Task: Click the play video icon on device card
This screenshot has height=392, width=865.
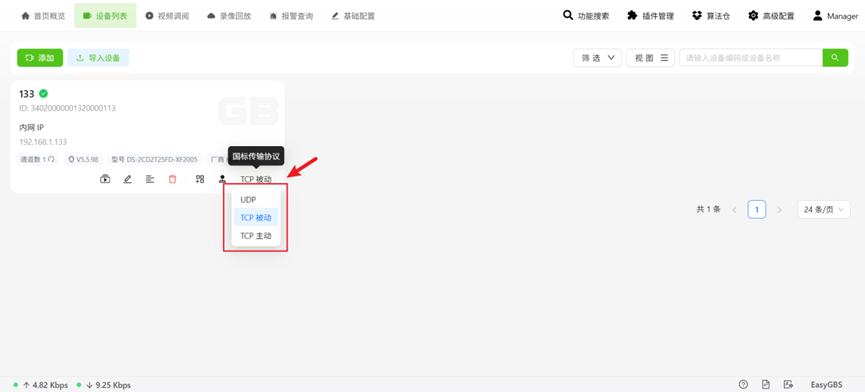Action: [105, 179]
